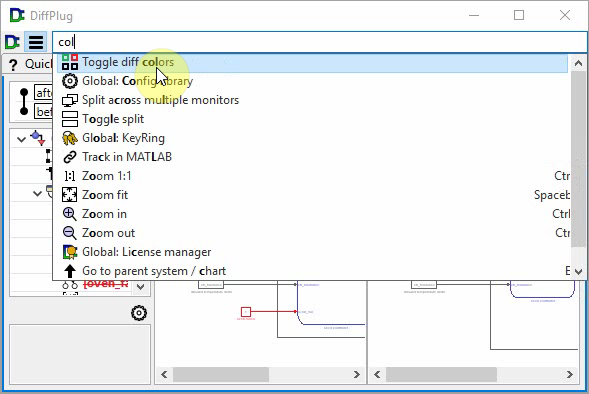Choose Split across multiple monitors
The image size is (589, 394).
pos(312,100)
